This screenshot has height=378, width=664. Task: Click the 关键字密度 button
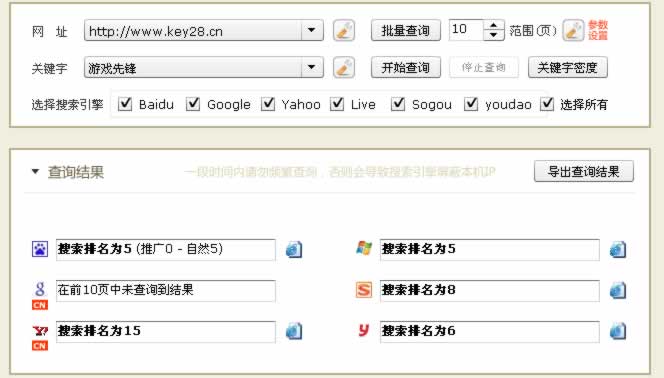[x=567, y=67]
